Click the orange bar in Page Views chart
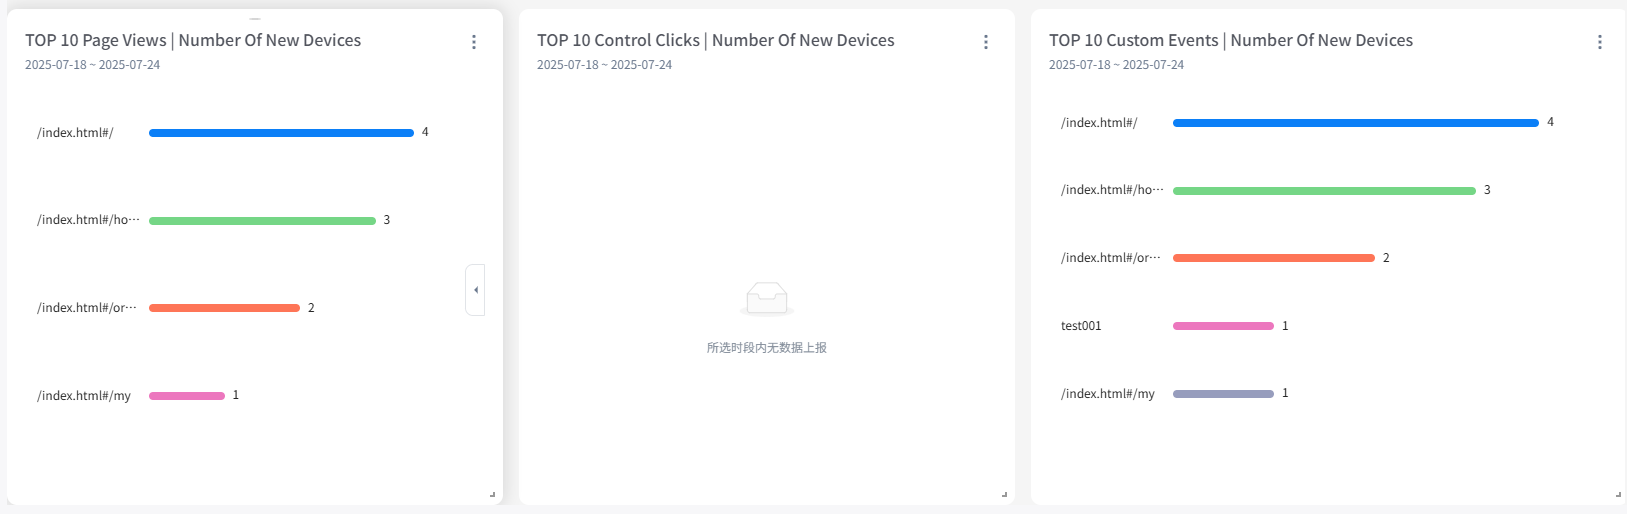The width and height of the screenshot is (1627, 514). coord(224,308)
